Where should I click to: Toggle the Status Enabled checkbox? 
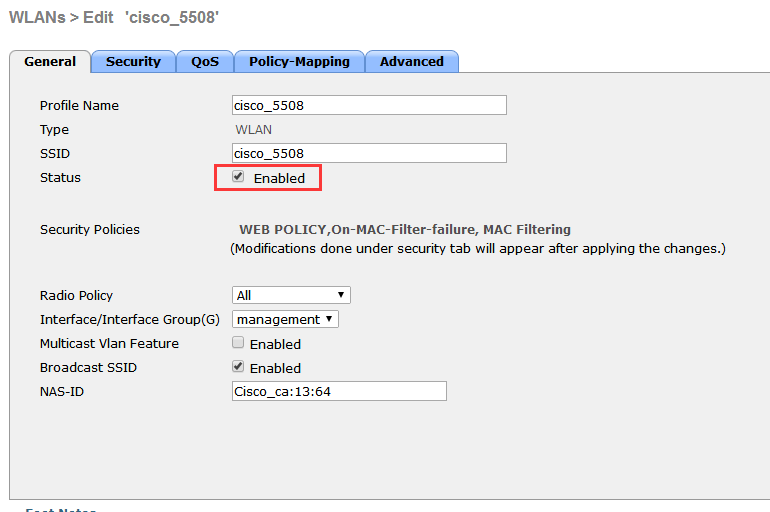click(x=238, y=176)
